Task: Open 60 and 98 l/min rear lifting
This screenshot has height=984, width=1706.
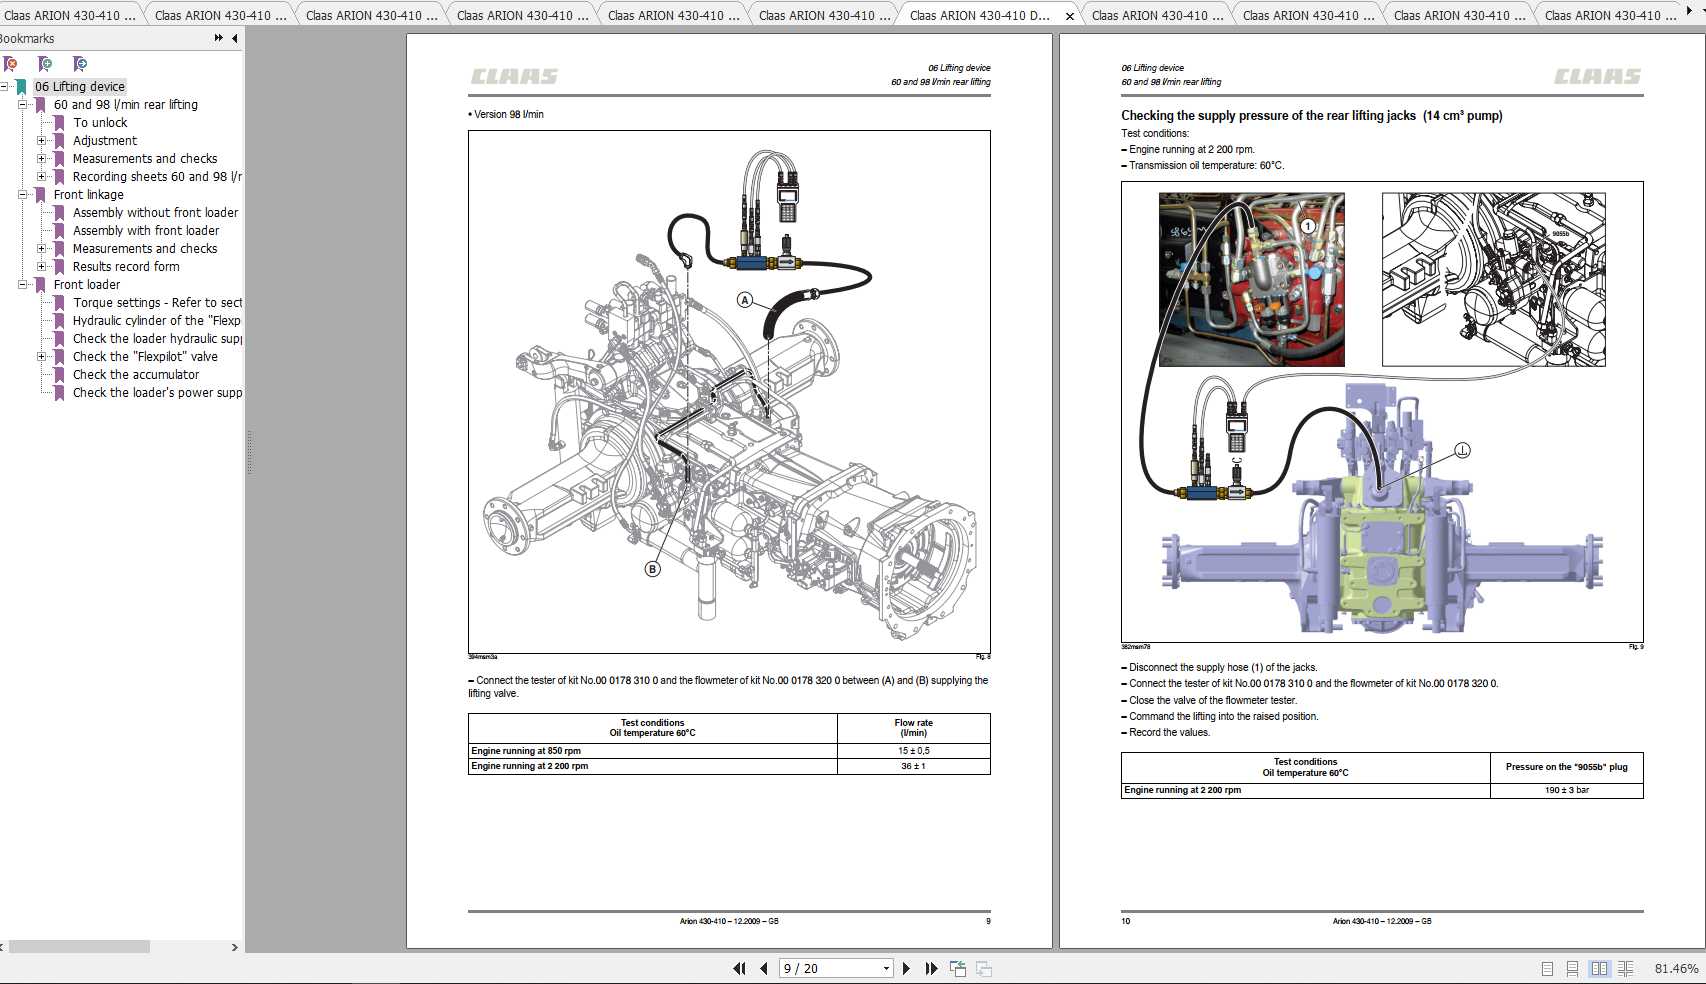Action: [x=126, y=105]
